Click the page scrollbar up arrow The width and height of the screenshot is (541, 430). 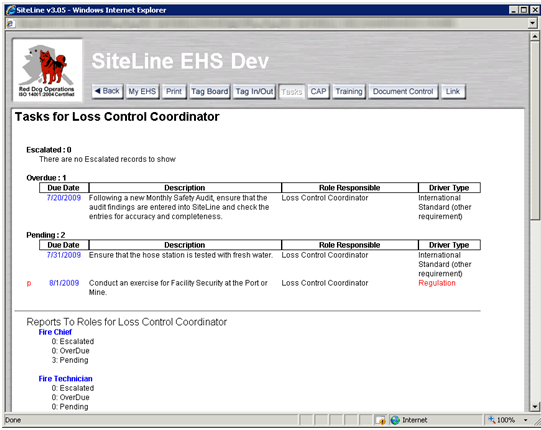tap(534, 36)
